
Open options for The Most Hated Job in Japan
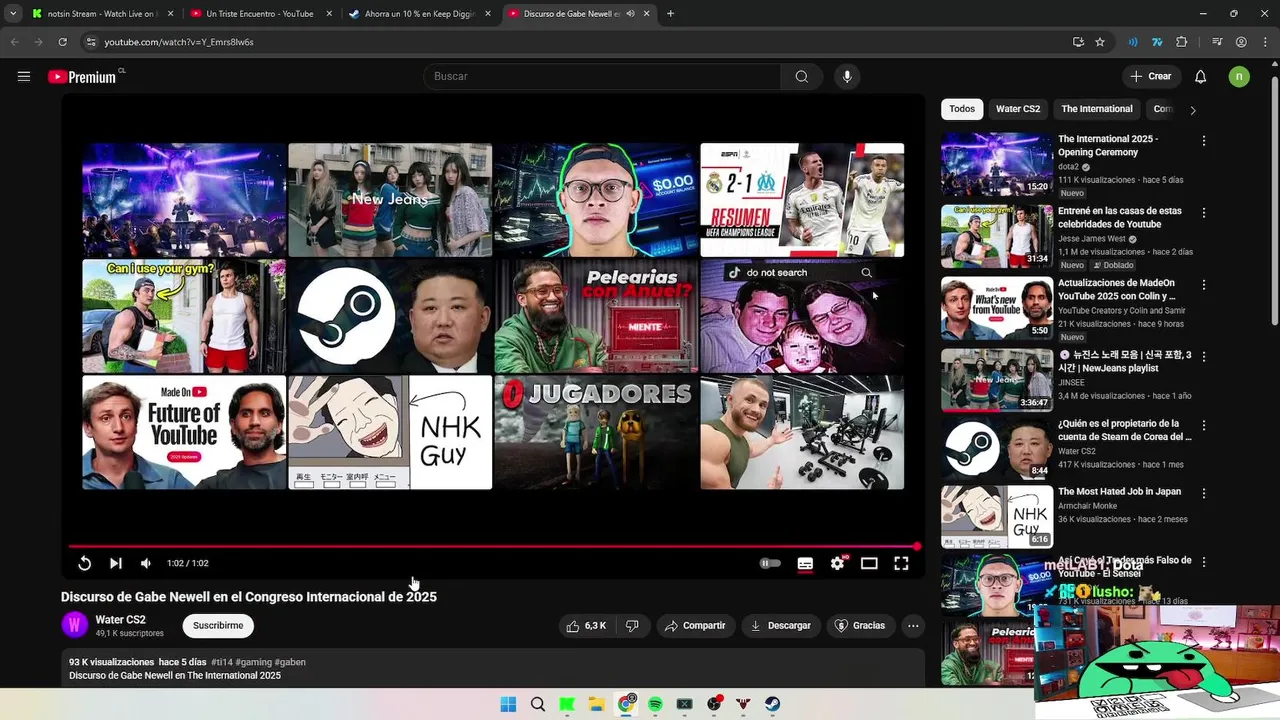pos(1204,493)
